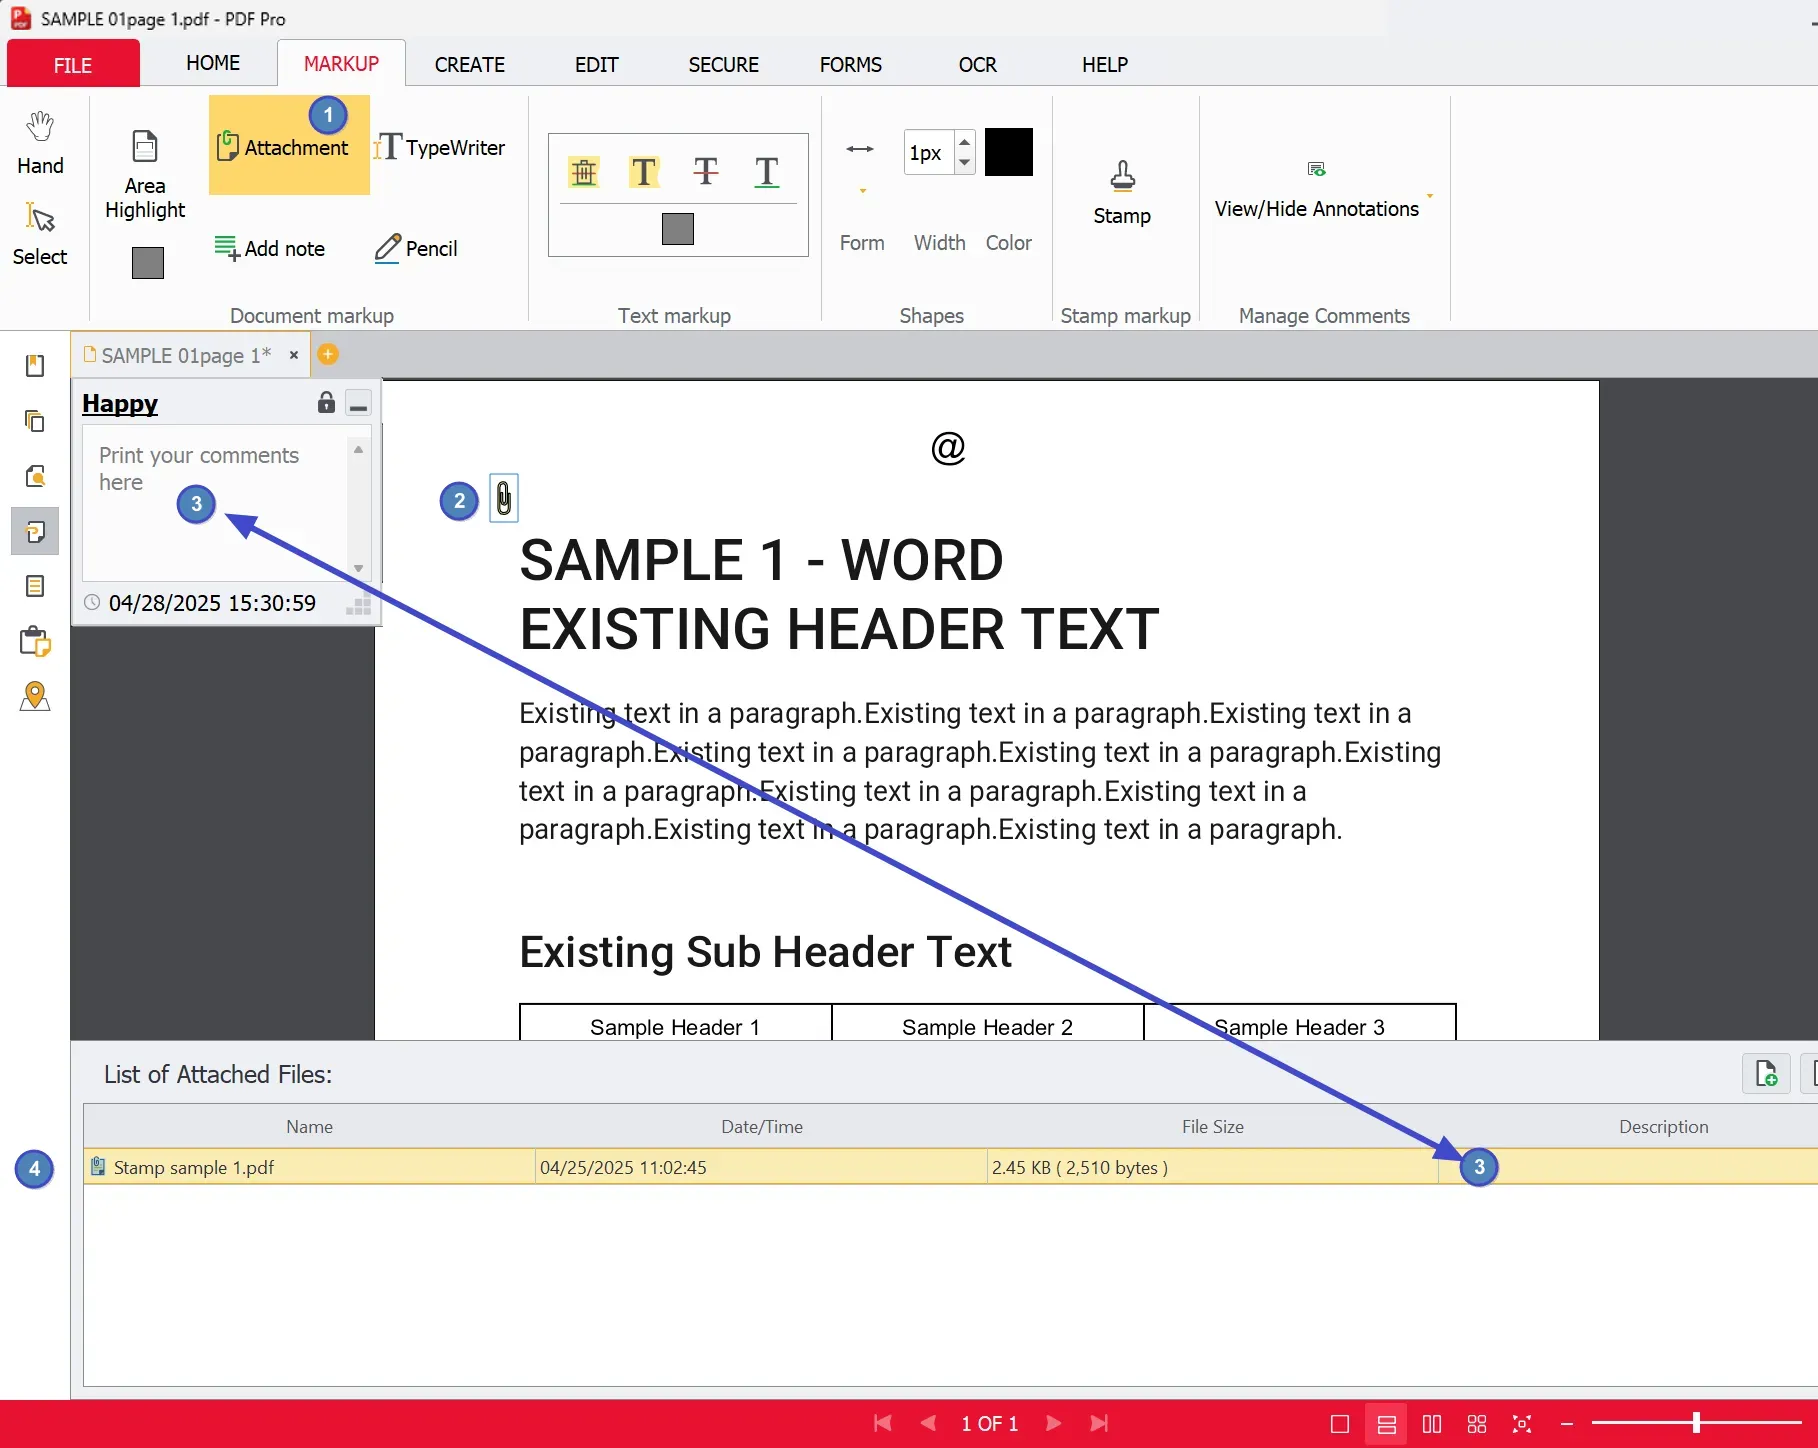Switch to continuous page view mode
This screenshot has width=1818, height=1448.
[x=1386, y=1424]
